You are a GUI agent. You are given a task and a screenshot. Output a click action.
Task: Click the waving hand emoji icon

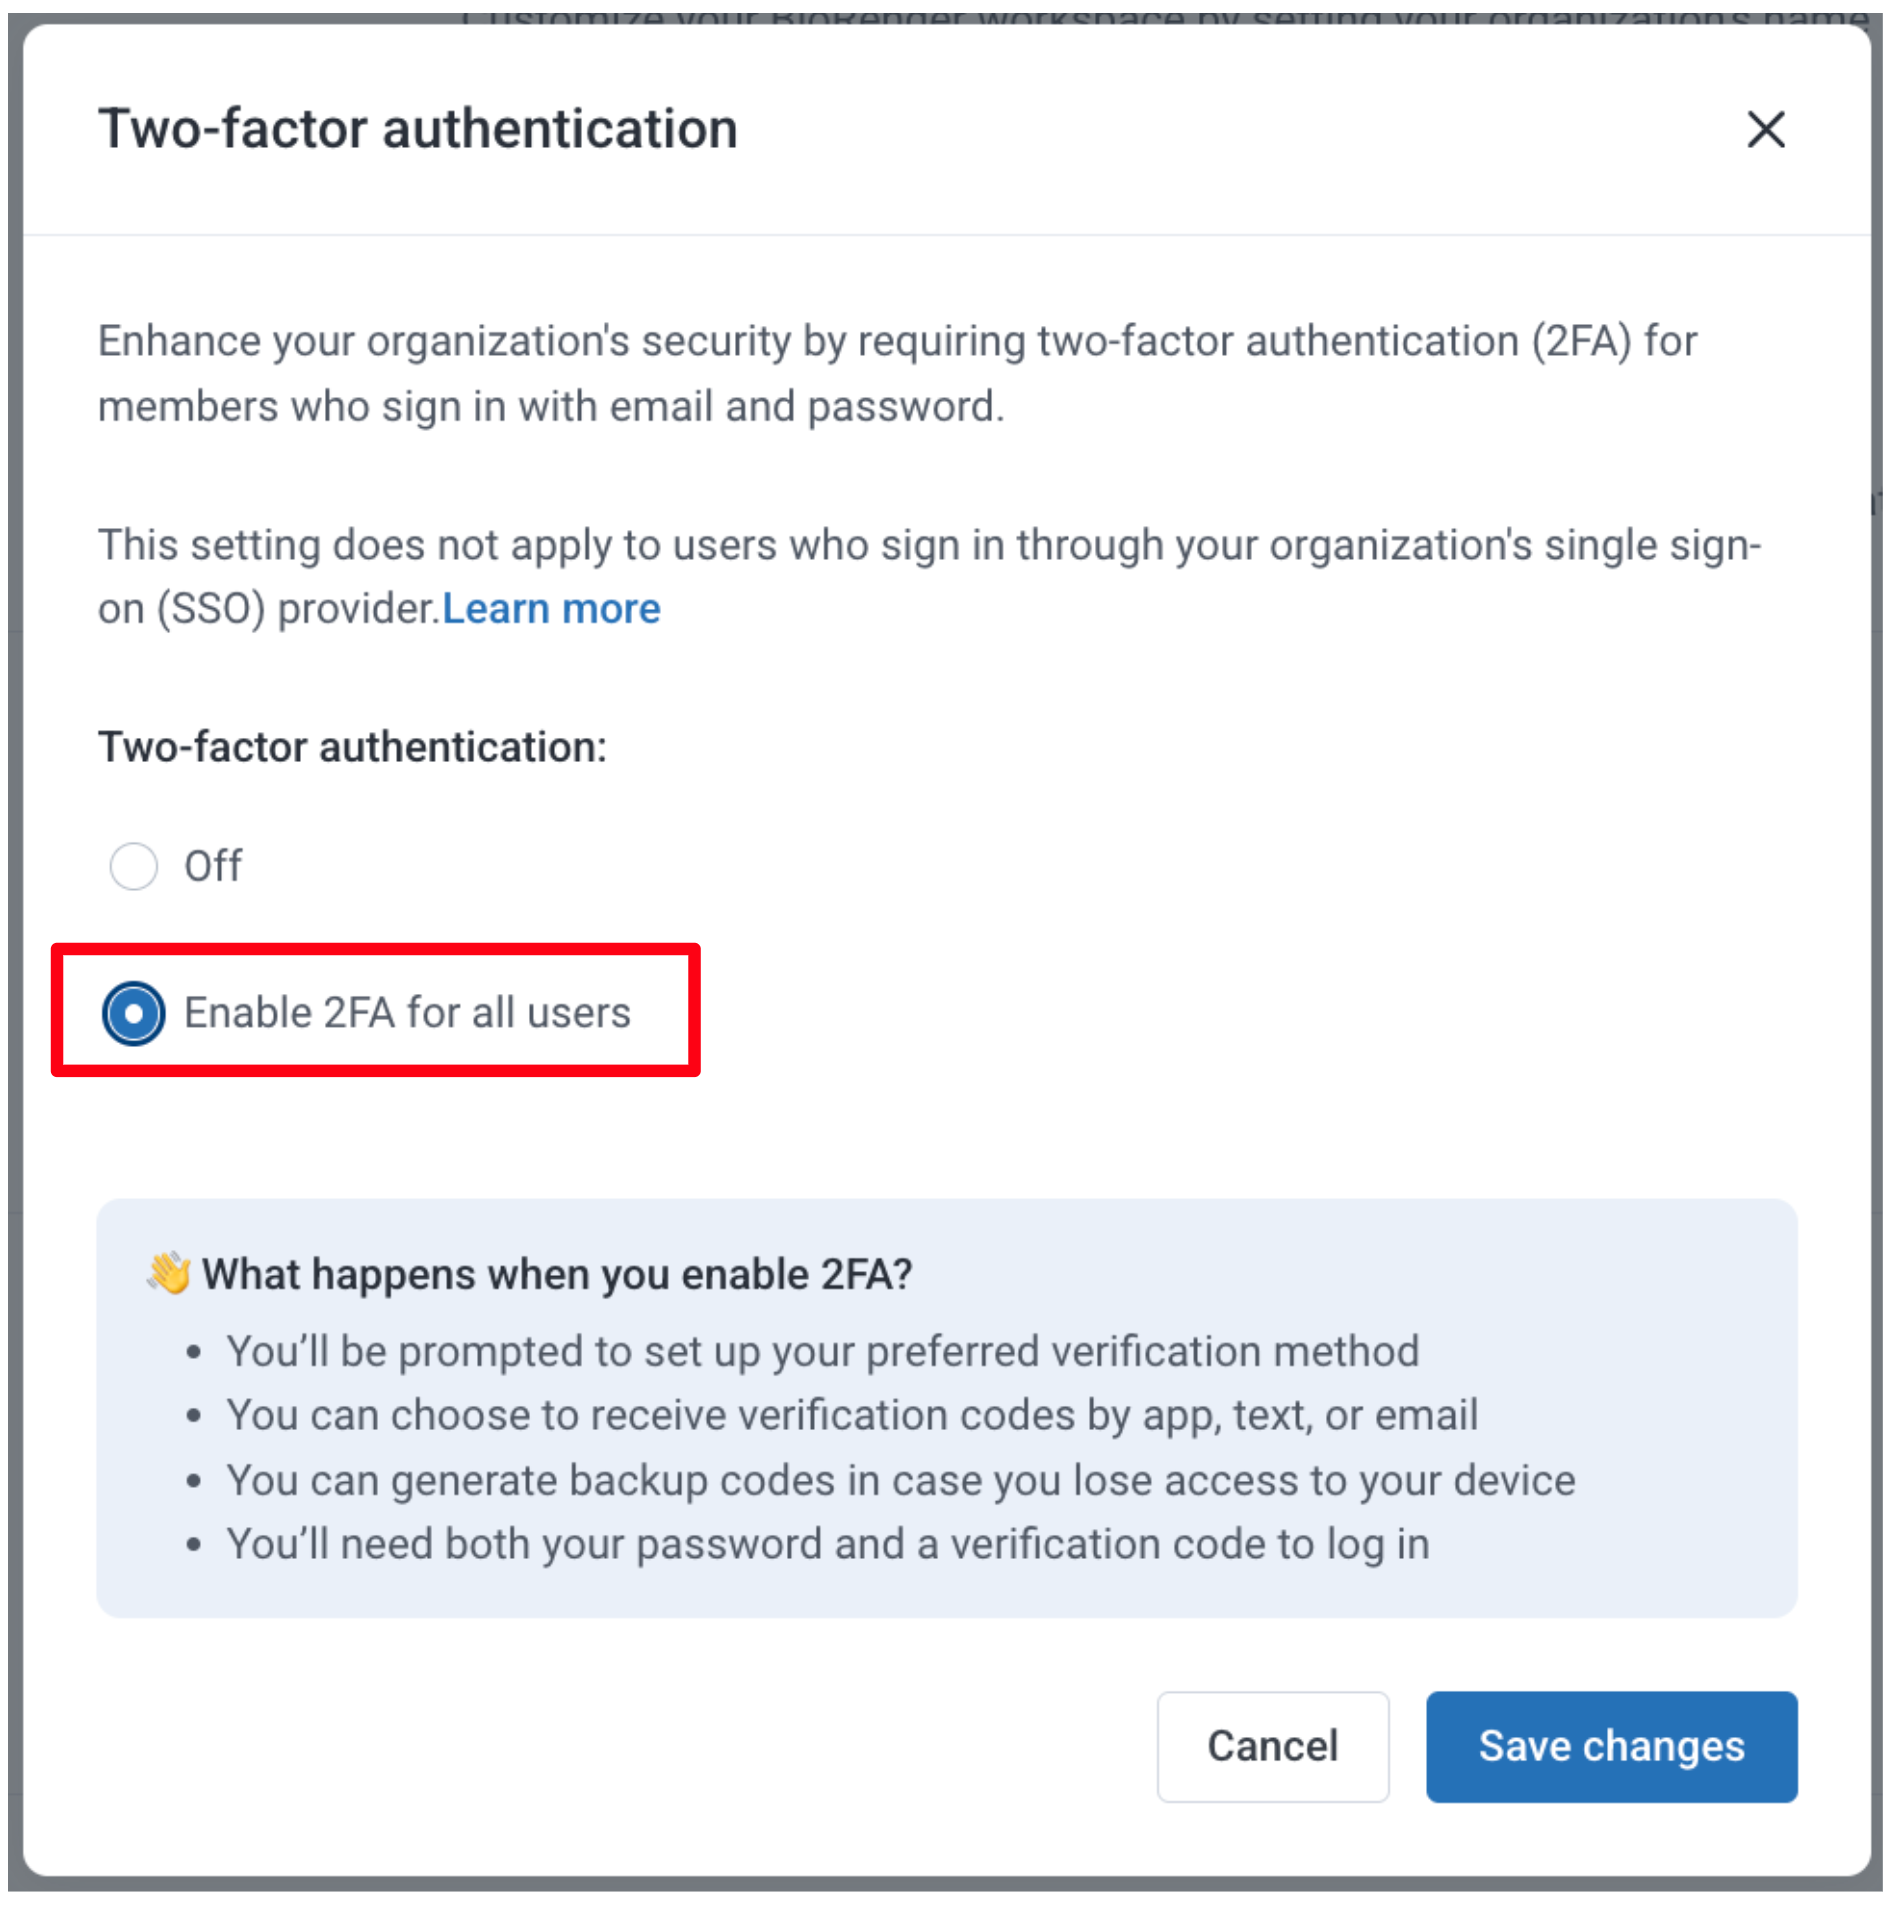click(168, 1273)
